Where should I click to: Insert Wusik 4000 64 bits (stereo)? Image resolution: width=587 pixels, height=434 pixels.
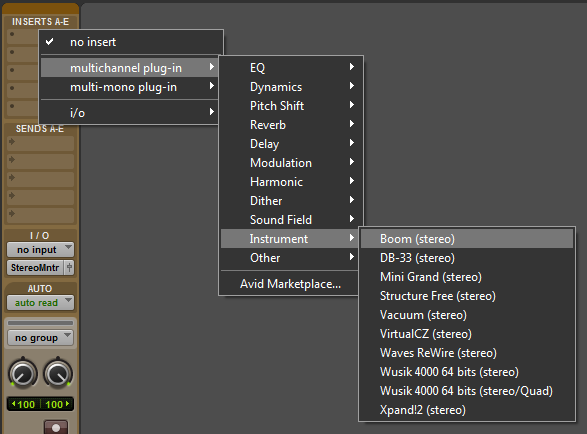(x=467, y=372)
